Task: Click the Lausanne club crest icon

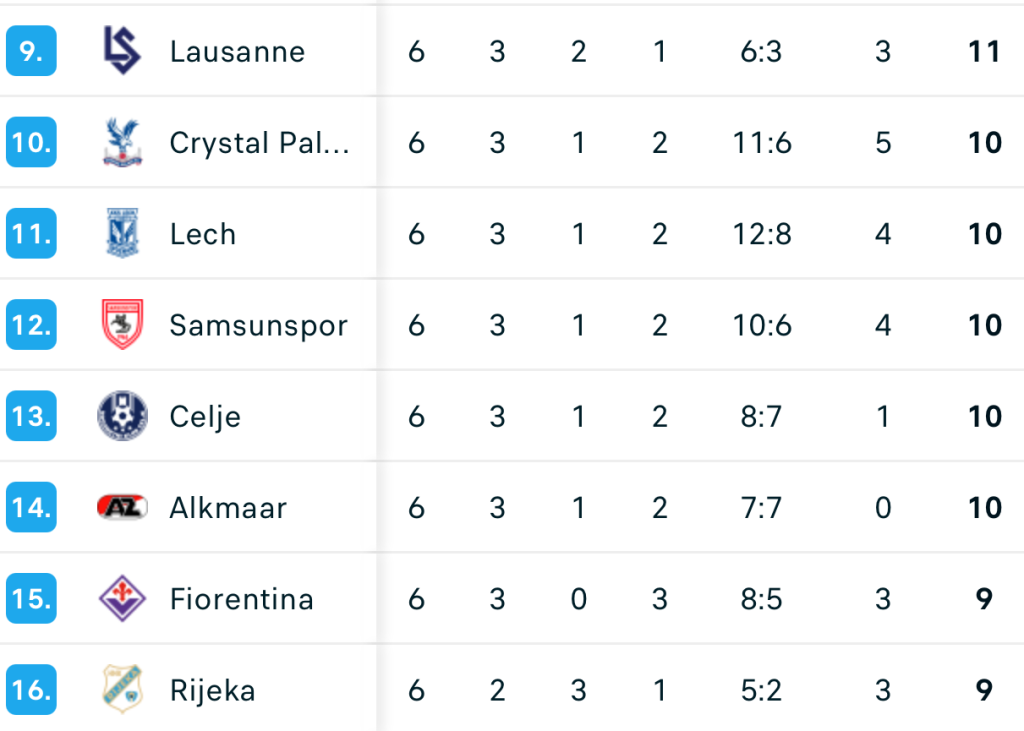Action: click(x=122, y=51)
